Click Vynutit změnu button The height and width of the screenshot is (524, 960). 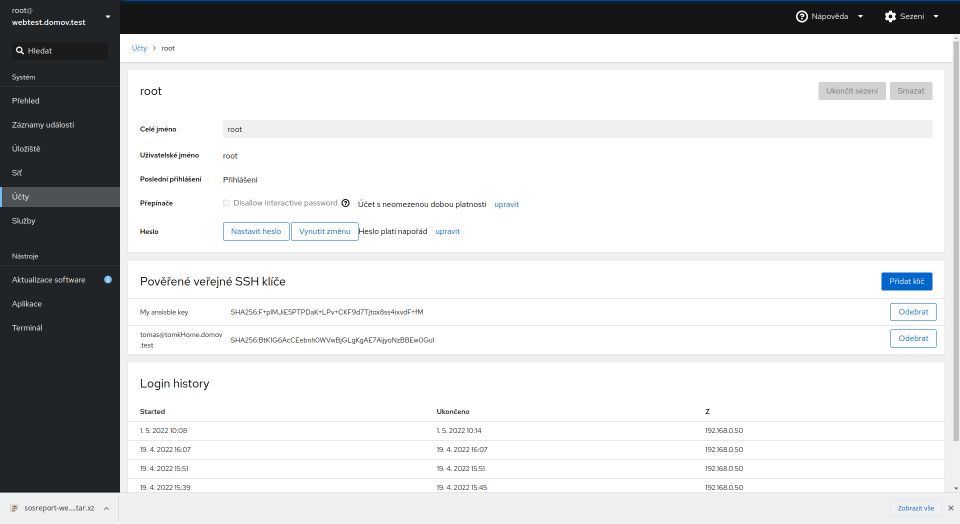click(324, 231)
